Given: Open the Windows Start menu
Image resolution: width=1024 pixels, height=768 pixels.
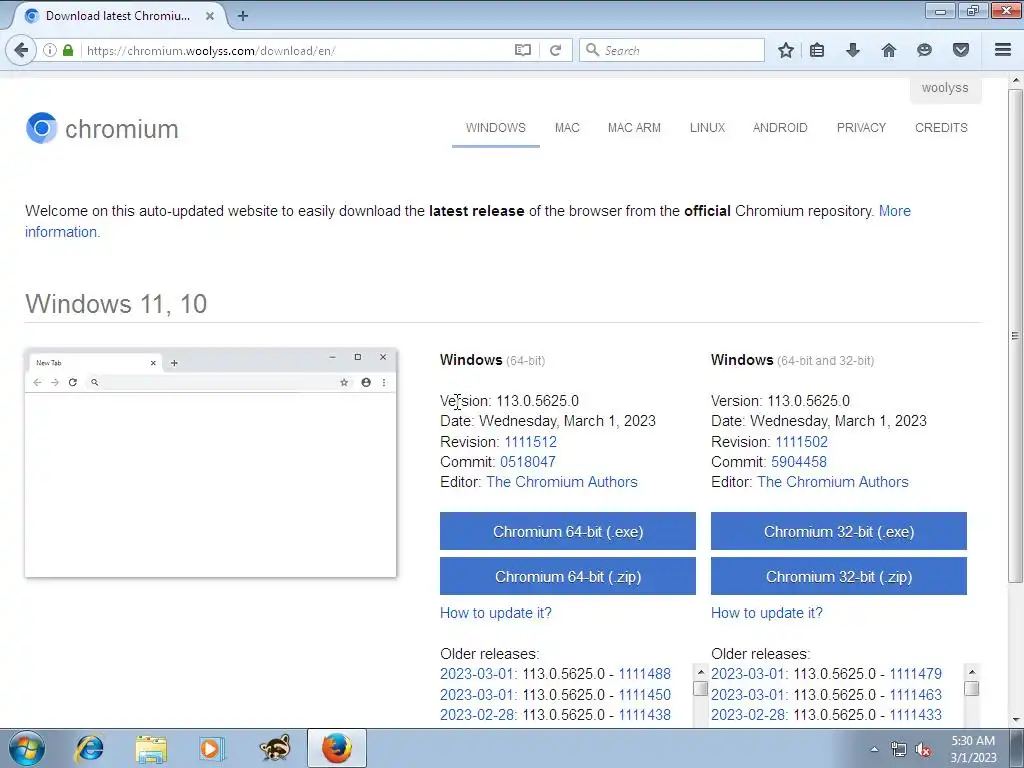Looking at the screenshot, I should pos(27,748).
